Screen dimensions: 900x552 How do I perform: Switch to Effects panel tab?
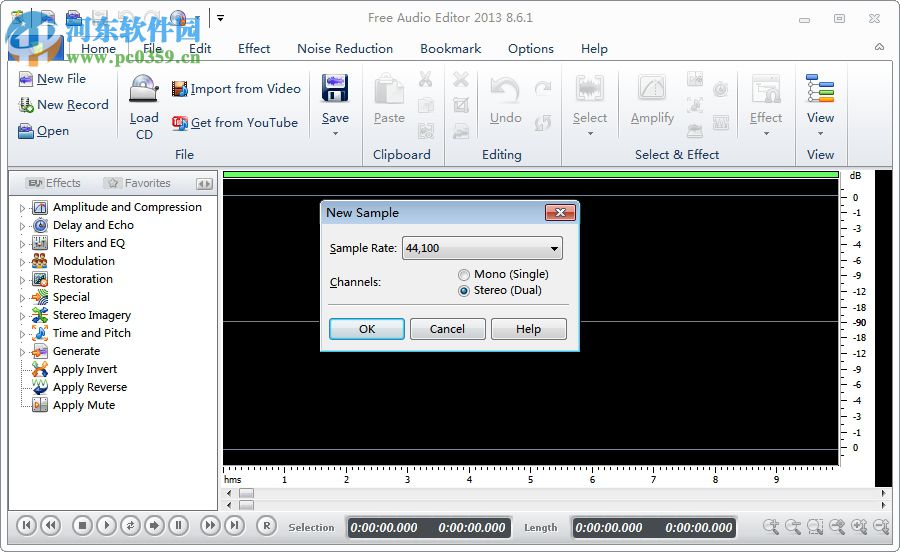54,183
